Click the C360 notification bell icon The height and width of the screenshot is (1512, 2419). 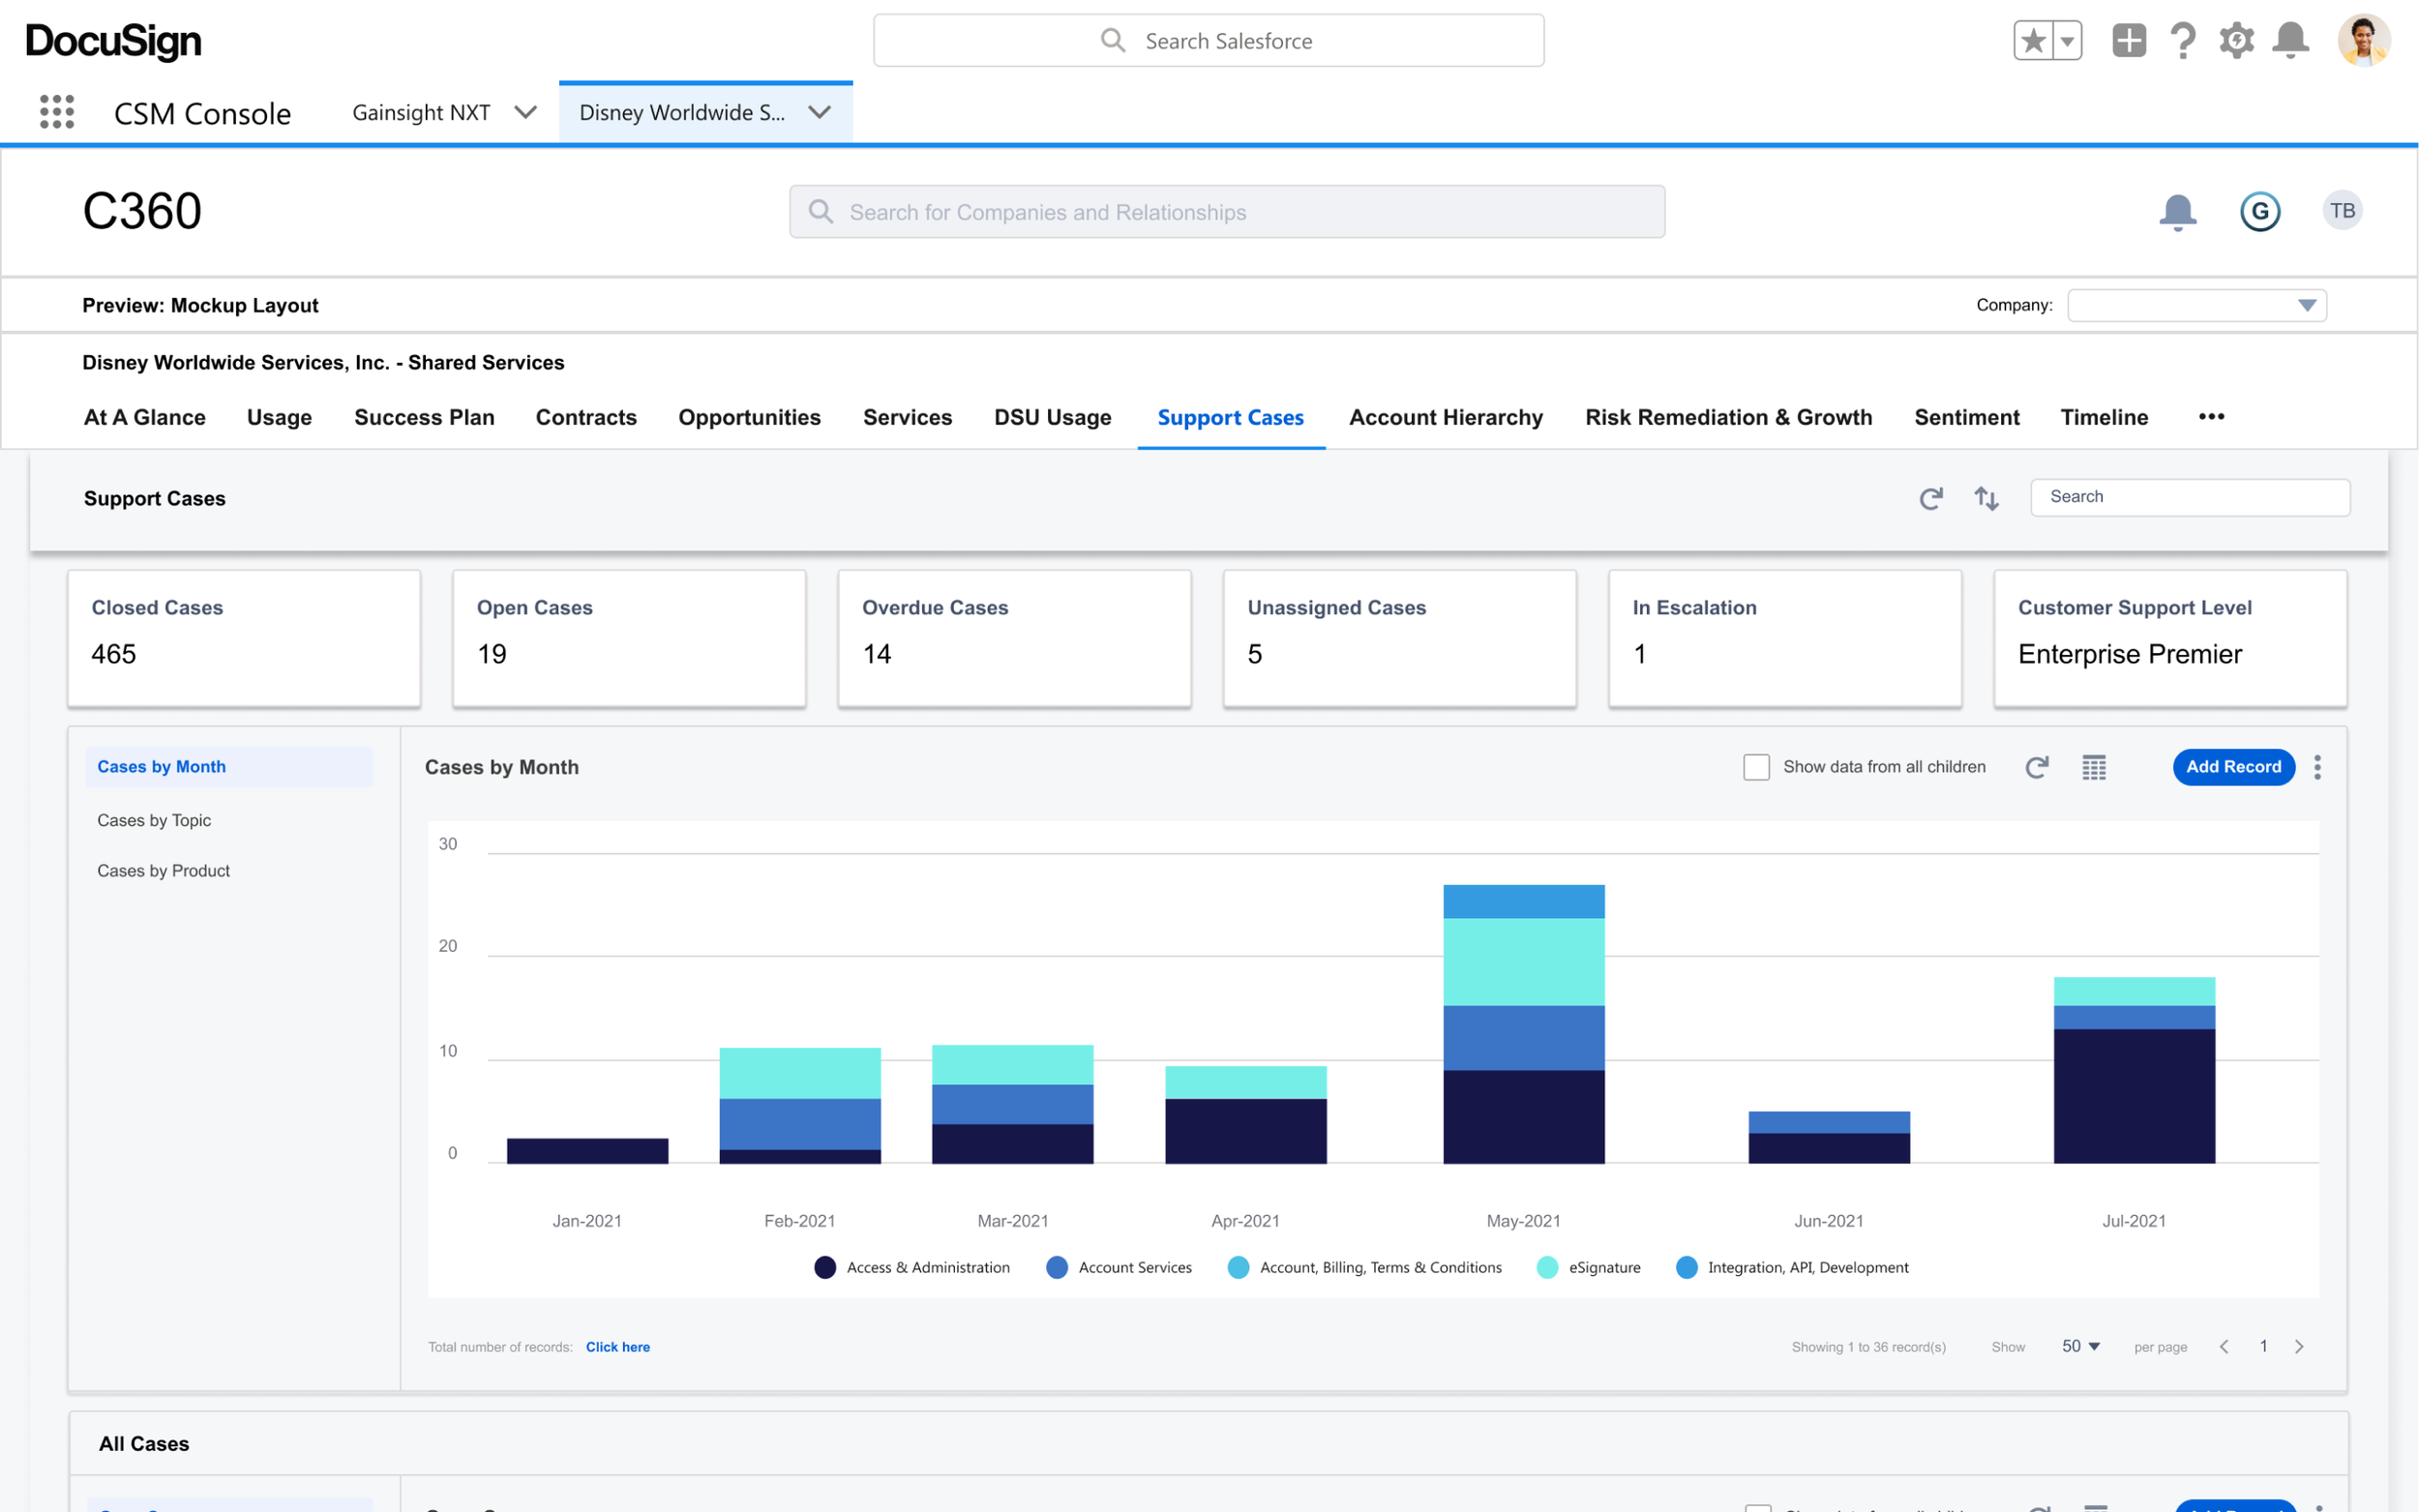coord(2177,212)
